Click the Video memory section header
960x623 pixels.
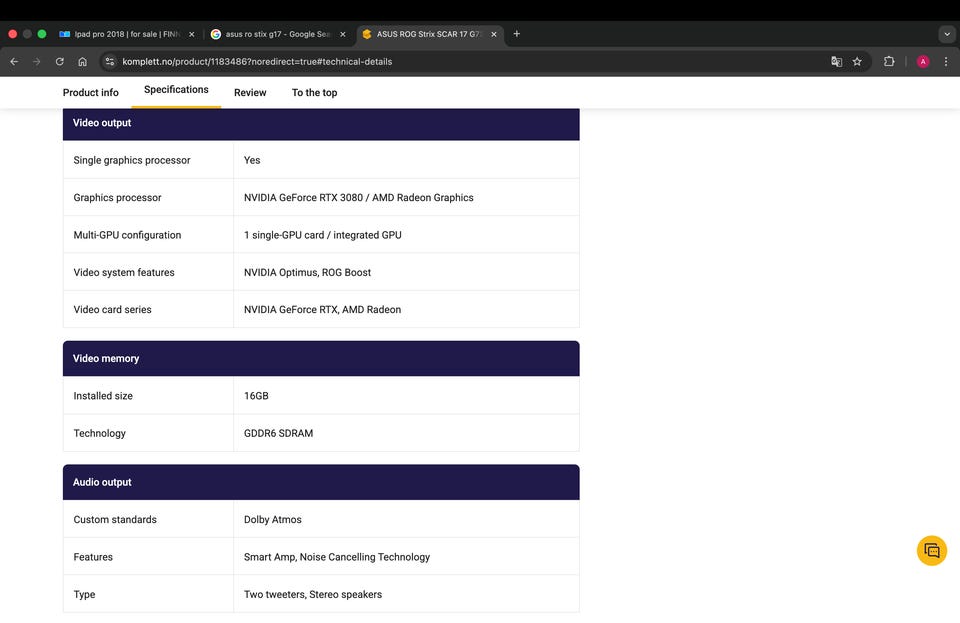tap(321, 359)
